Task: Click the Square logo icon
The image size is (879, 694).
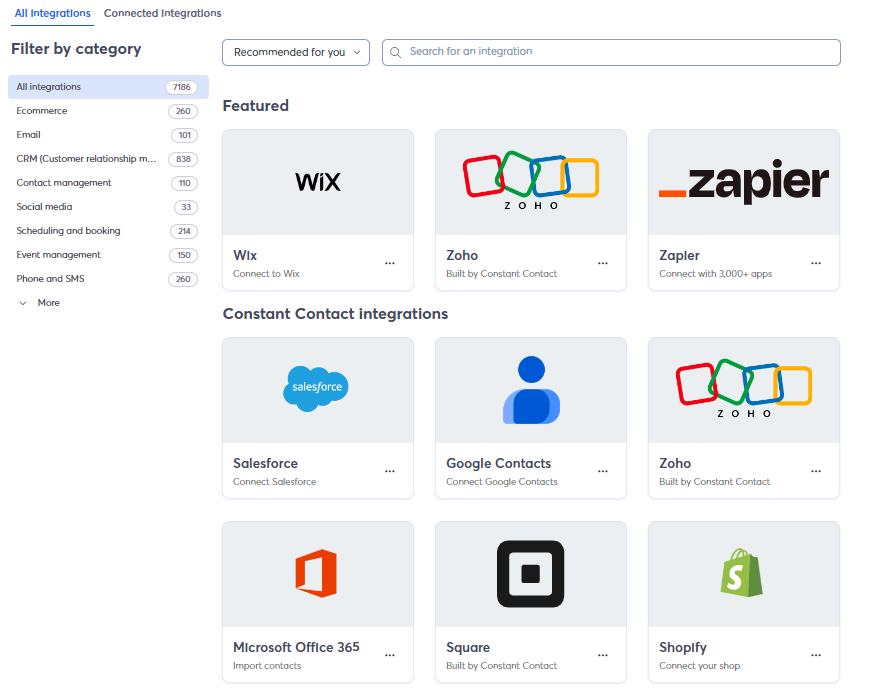Action: click(531, 574)
